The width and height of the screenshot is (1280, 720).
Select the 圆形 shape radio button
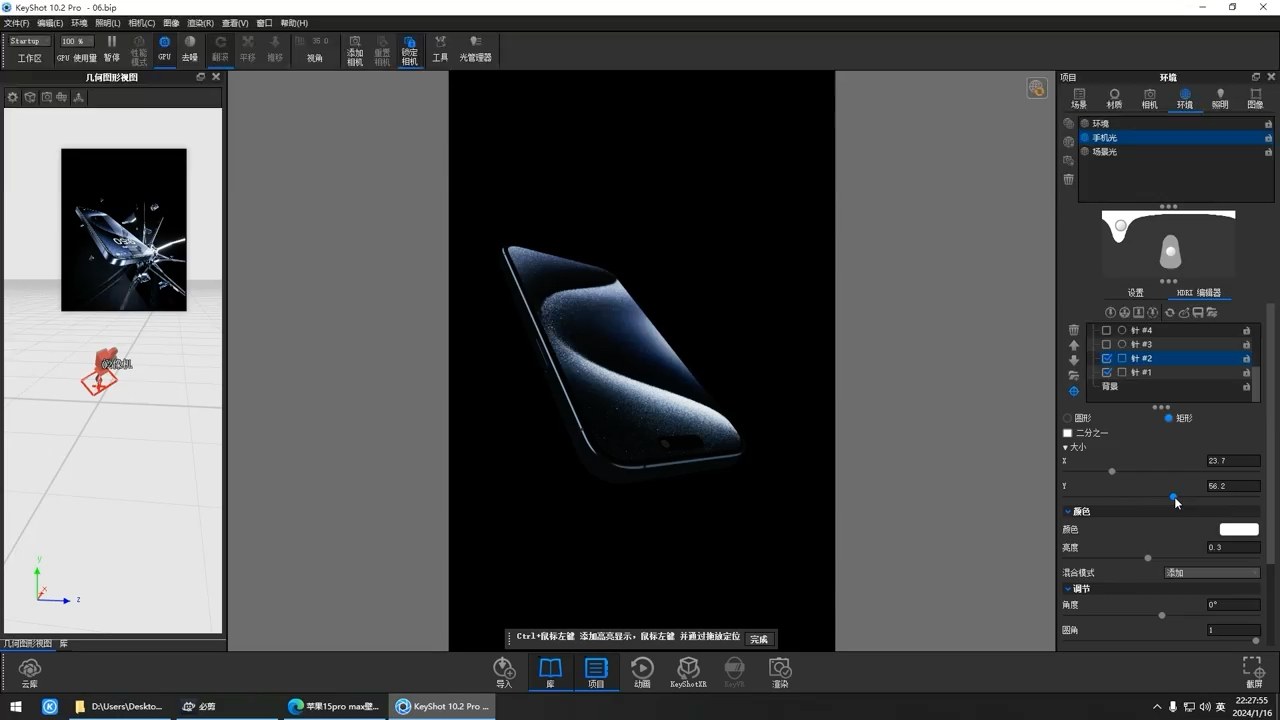pyautogui.click(x=1068, y=418)
